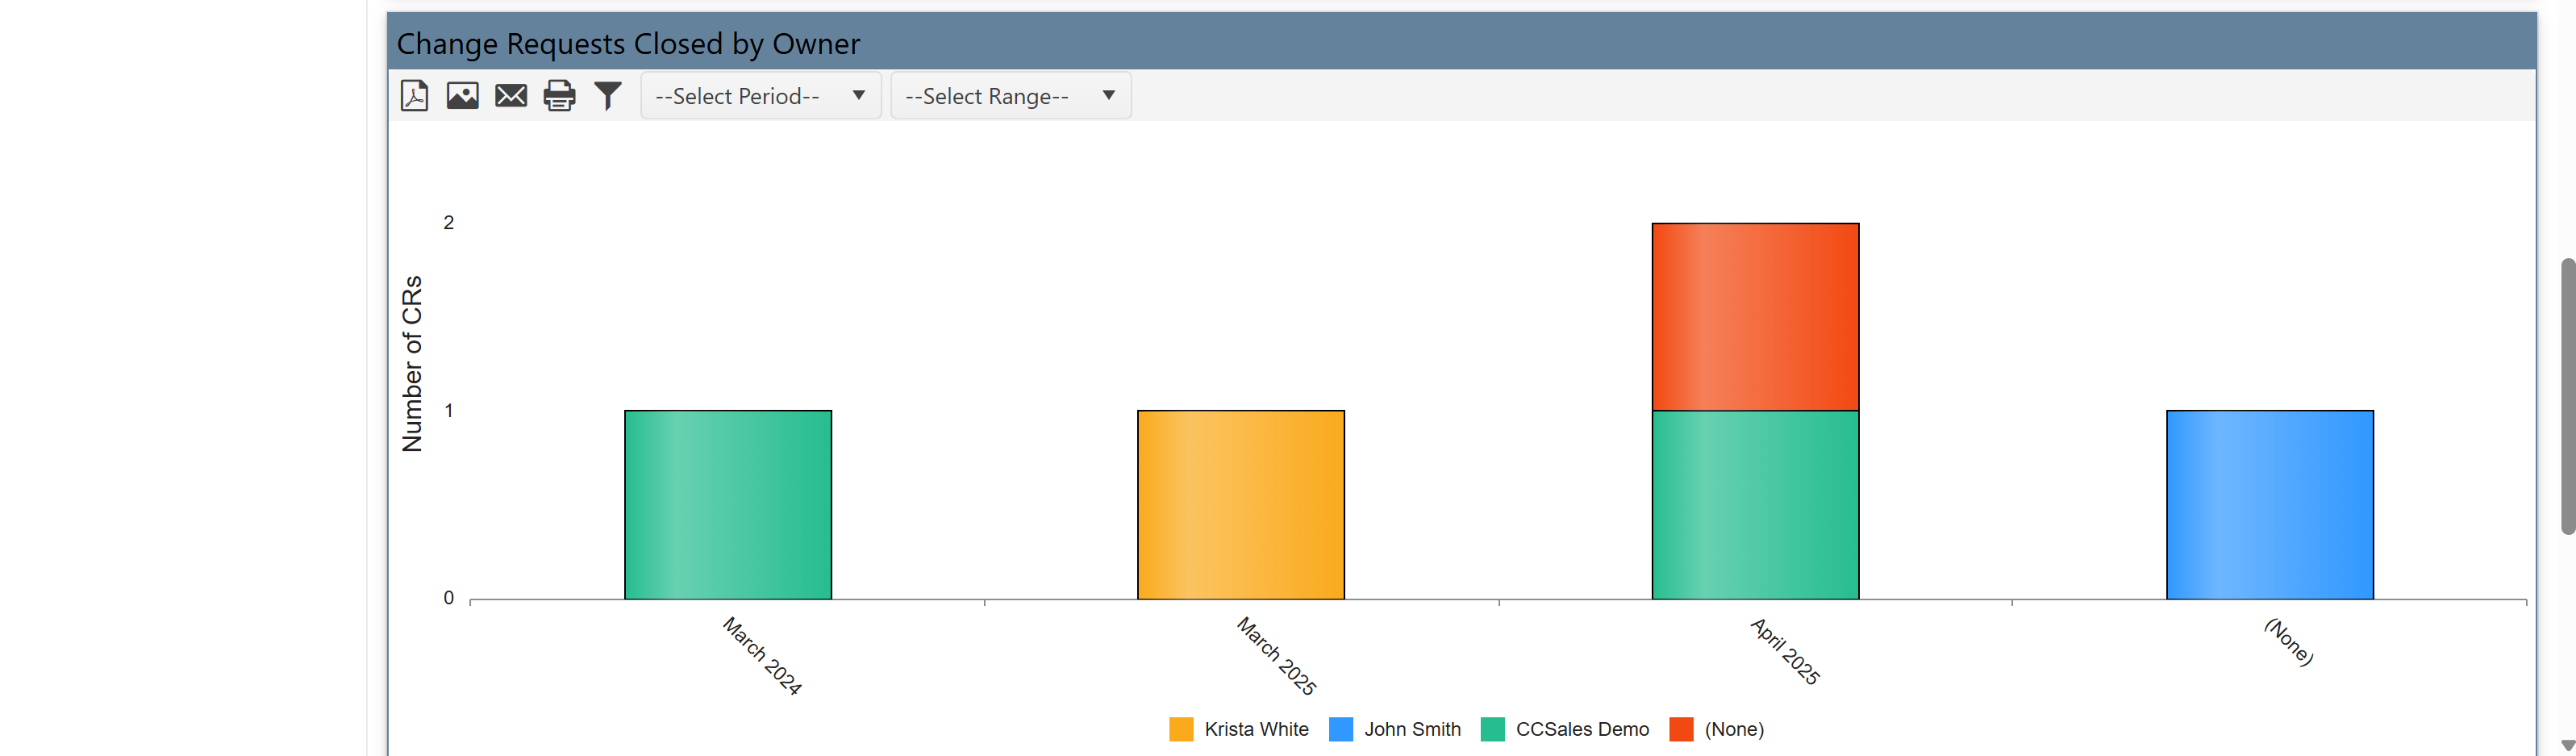Screen dimensions: 2576x756
Task: Click the green segment of April 2025 bar
Action: (x=1755, y=505)
